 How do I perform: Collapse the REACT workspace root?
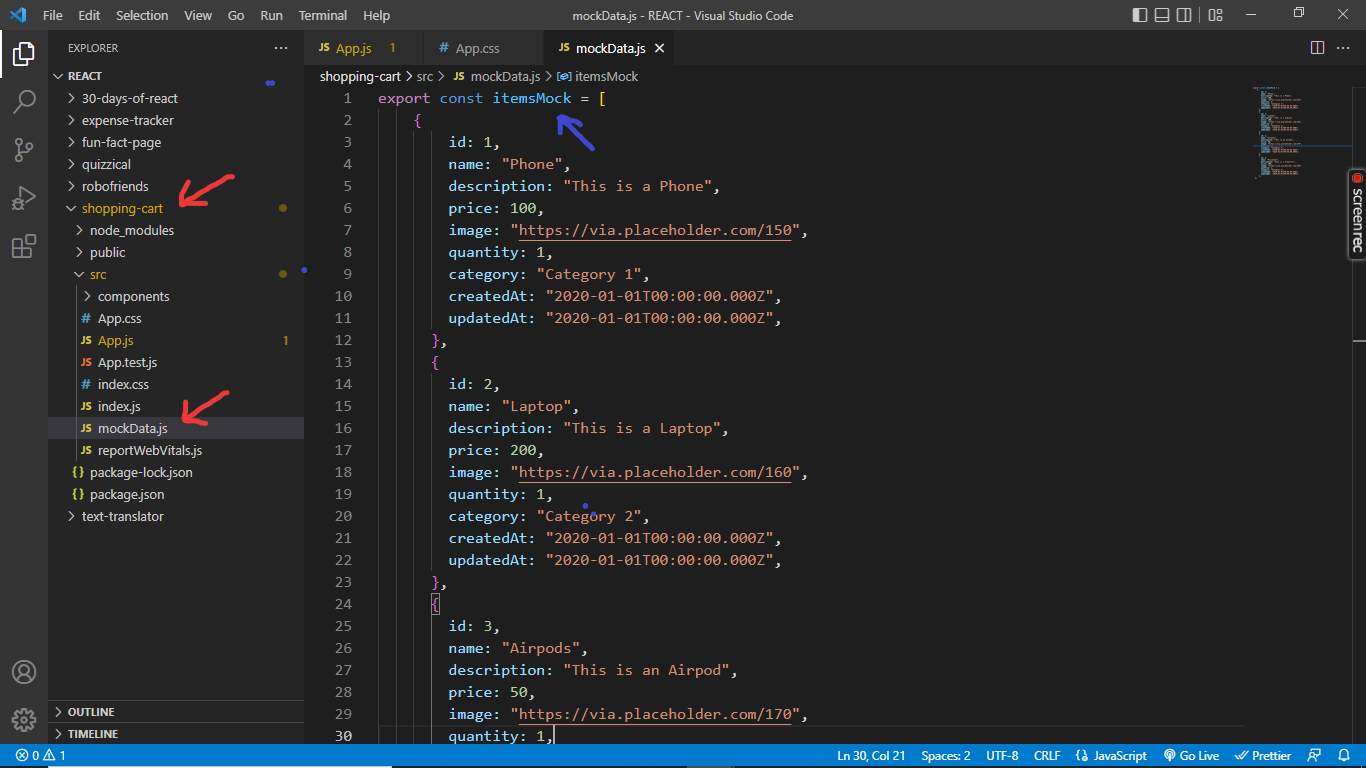176,76
